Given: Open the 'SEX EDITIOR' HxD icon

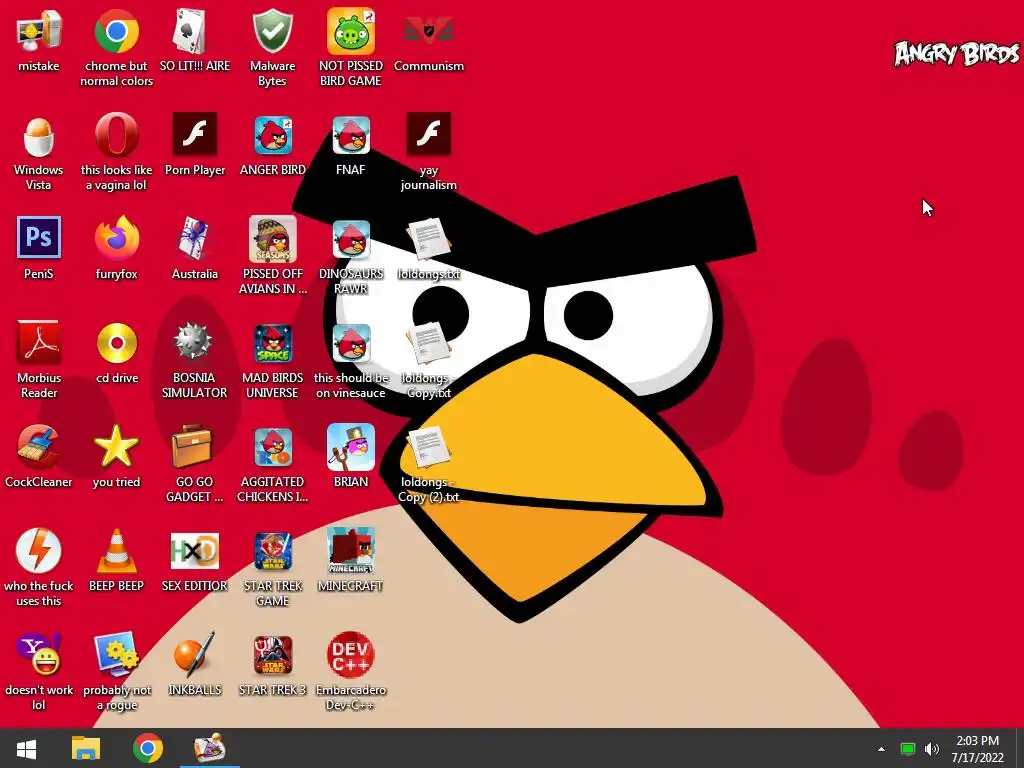Looking at the screenshot, I should [195, 551].
